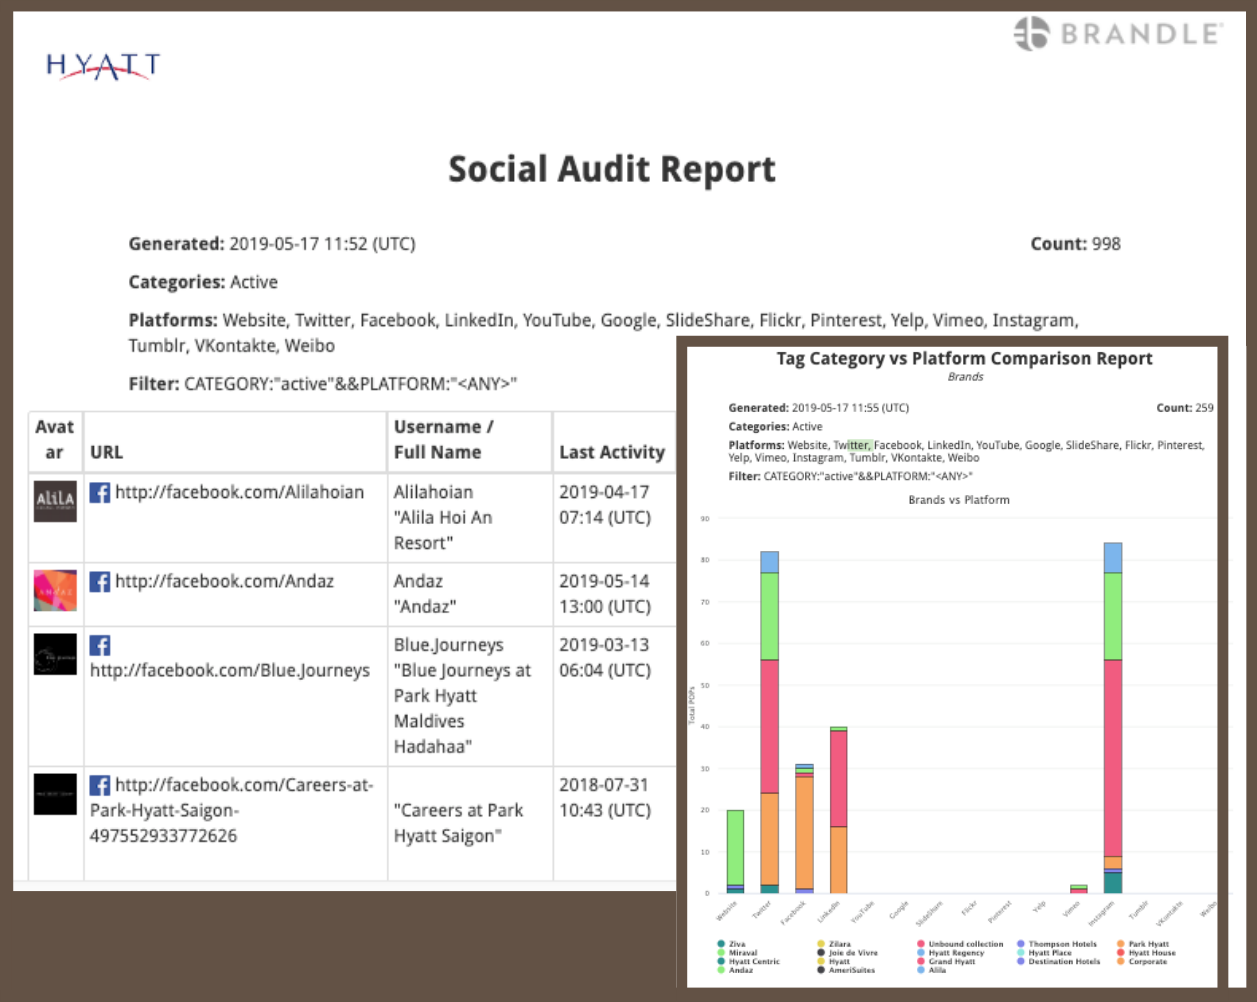
Task: Open the facebook.com/Blue.Journeys link
Action: 230,670
